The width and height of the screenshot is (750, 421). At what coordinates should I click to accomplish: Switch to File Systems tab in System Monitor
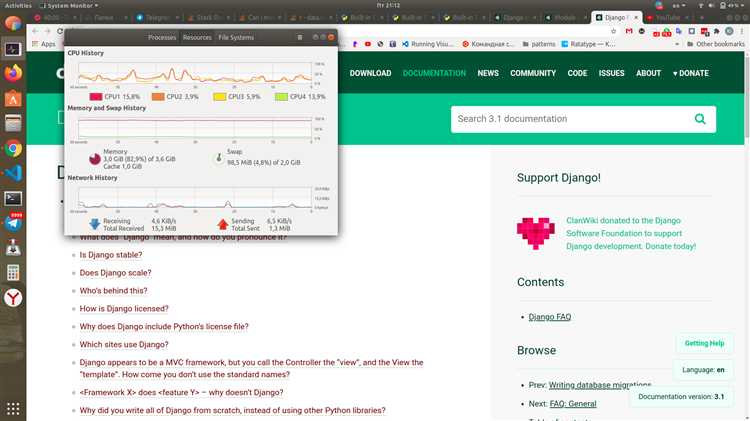236,37
